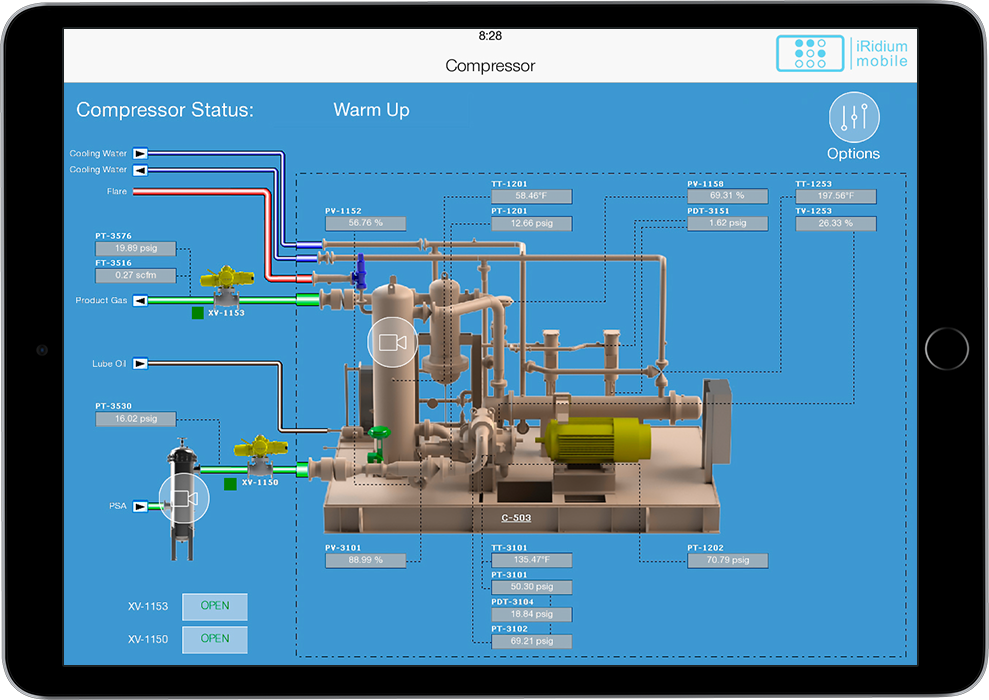Click the PT-3576 pressure readout
Image resolution: width=989 pixels, height=700 pixels.
(136, 248)
